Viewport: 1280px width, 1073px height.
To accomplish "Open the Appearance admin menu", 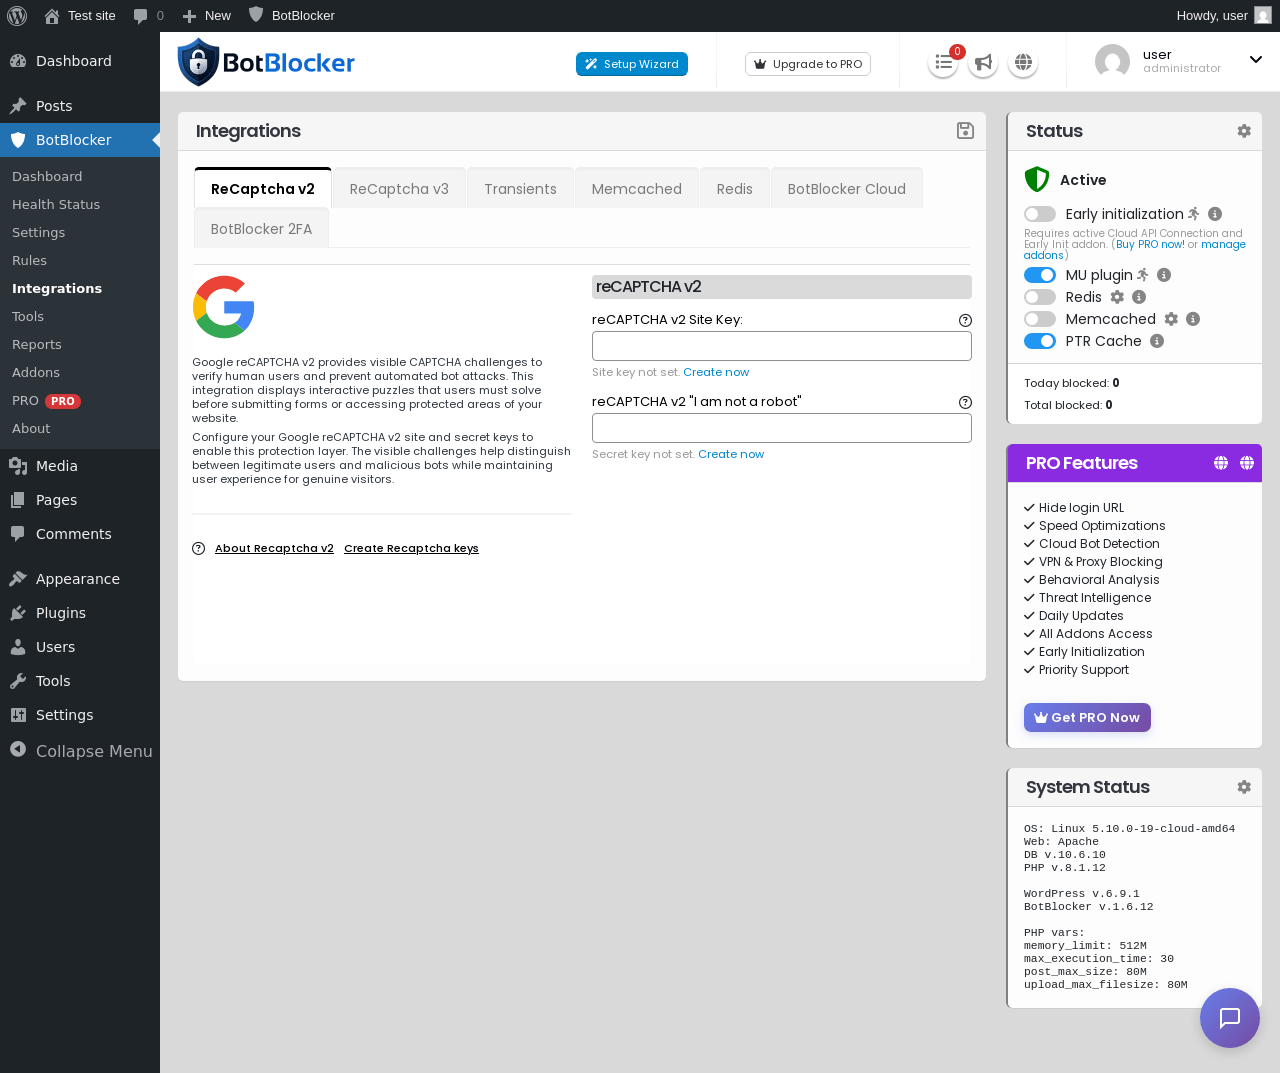I will [x=80, y=579].
